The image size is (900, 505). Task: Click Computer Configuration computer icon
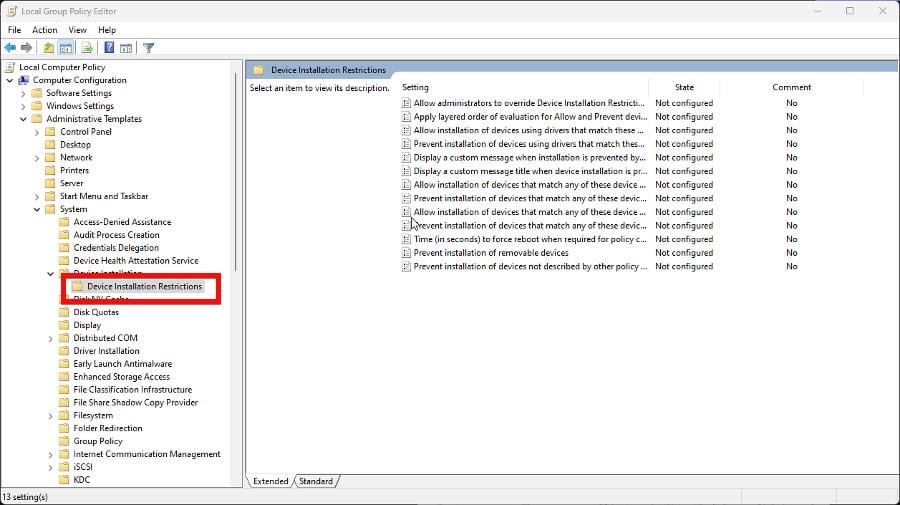click(24, 80)
